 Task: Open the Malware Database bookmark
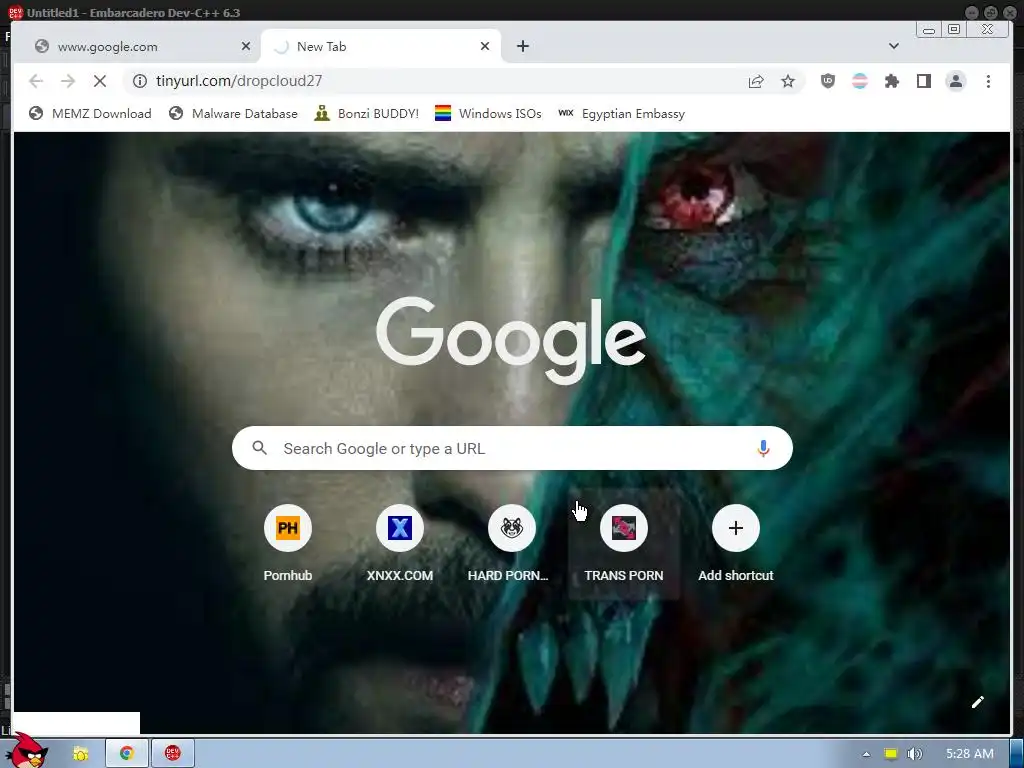(233, 114)
